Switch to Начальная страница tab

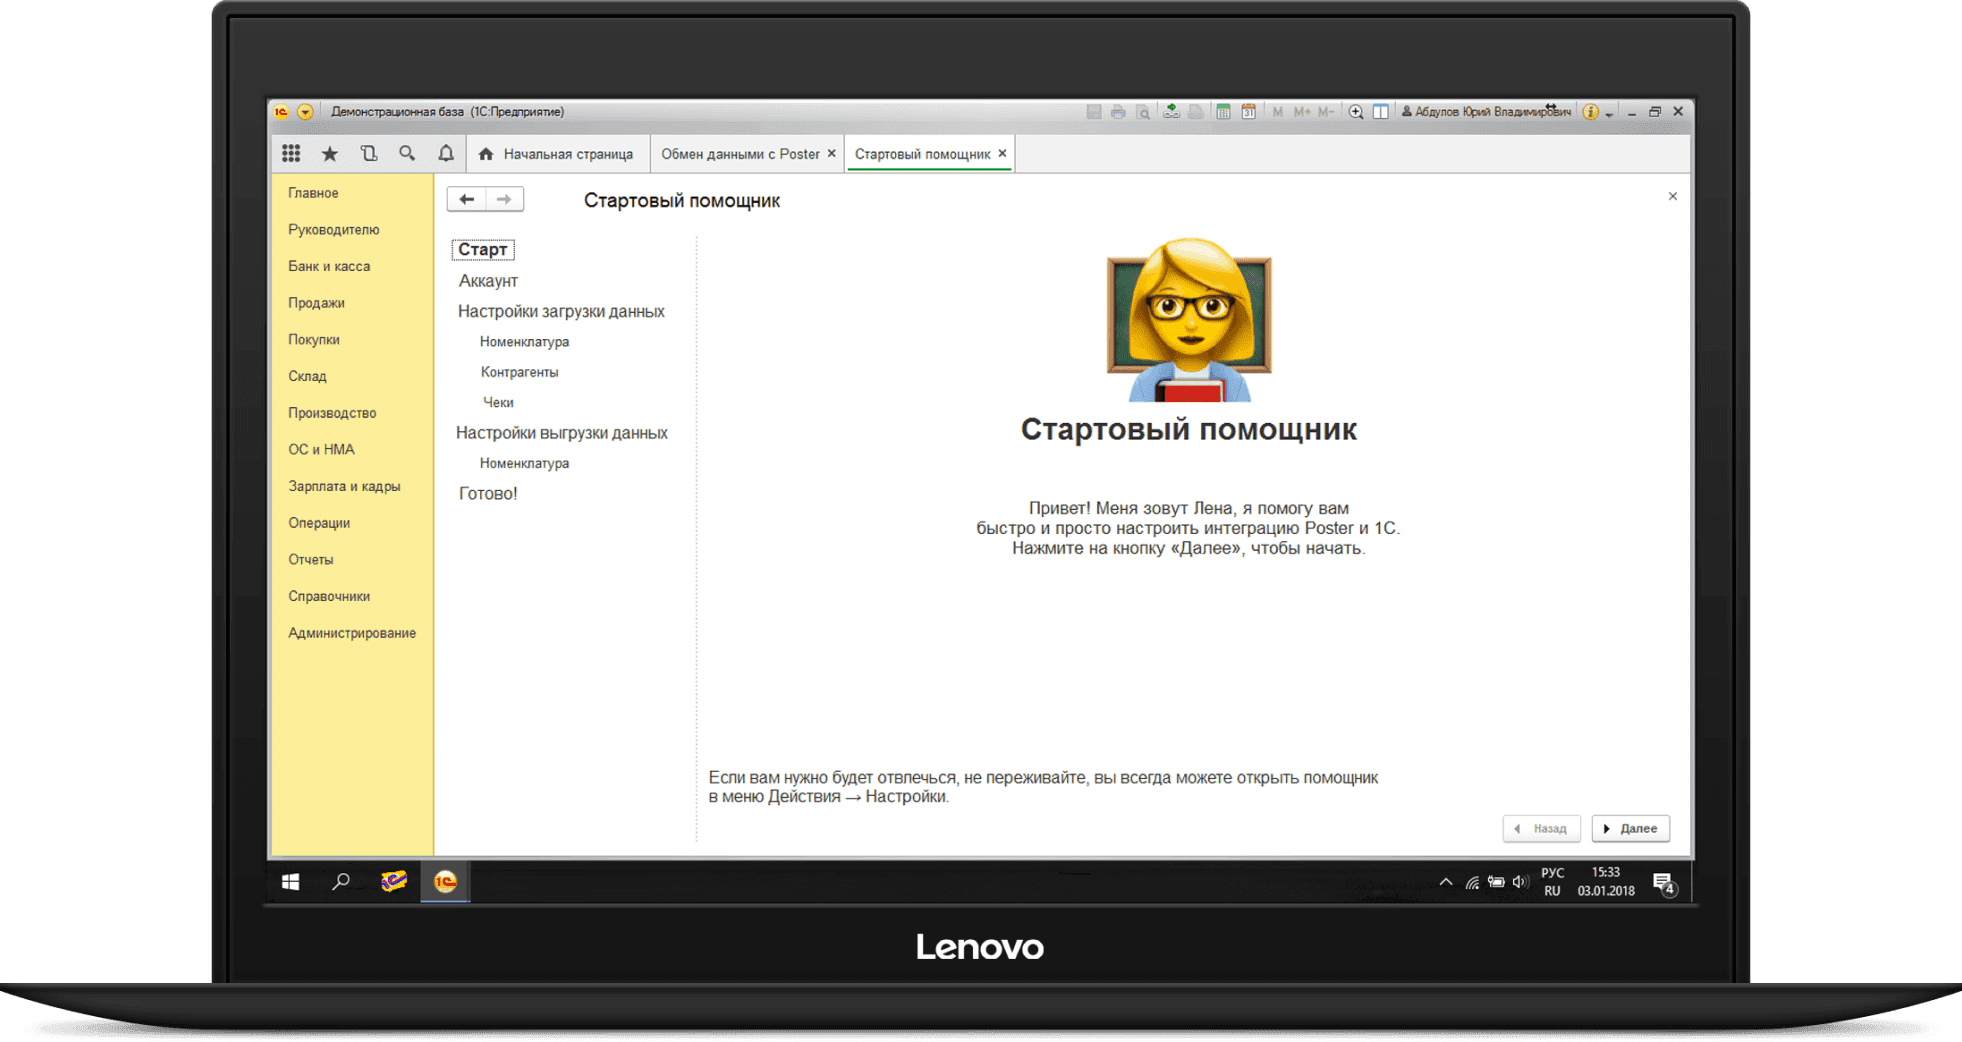click(x=556, y=154)
